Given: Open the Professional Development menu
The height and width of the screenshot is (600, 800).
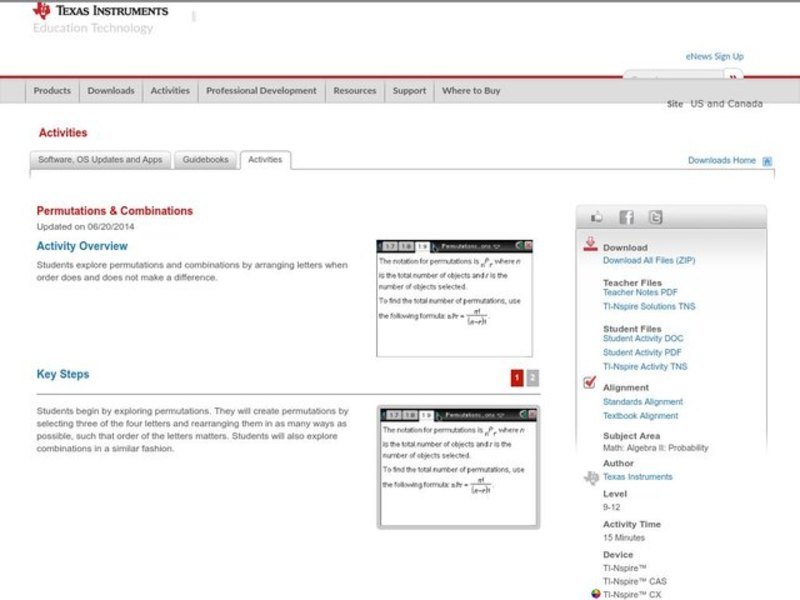Looking at the screenshot, I should (x=261, y=91).
